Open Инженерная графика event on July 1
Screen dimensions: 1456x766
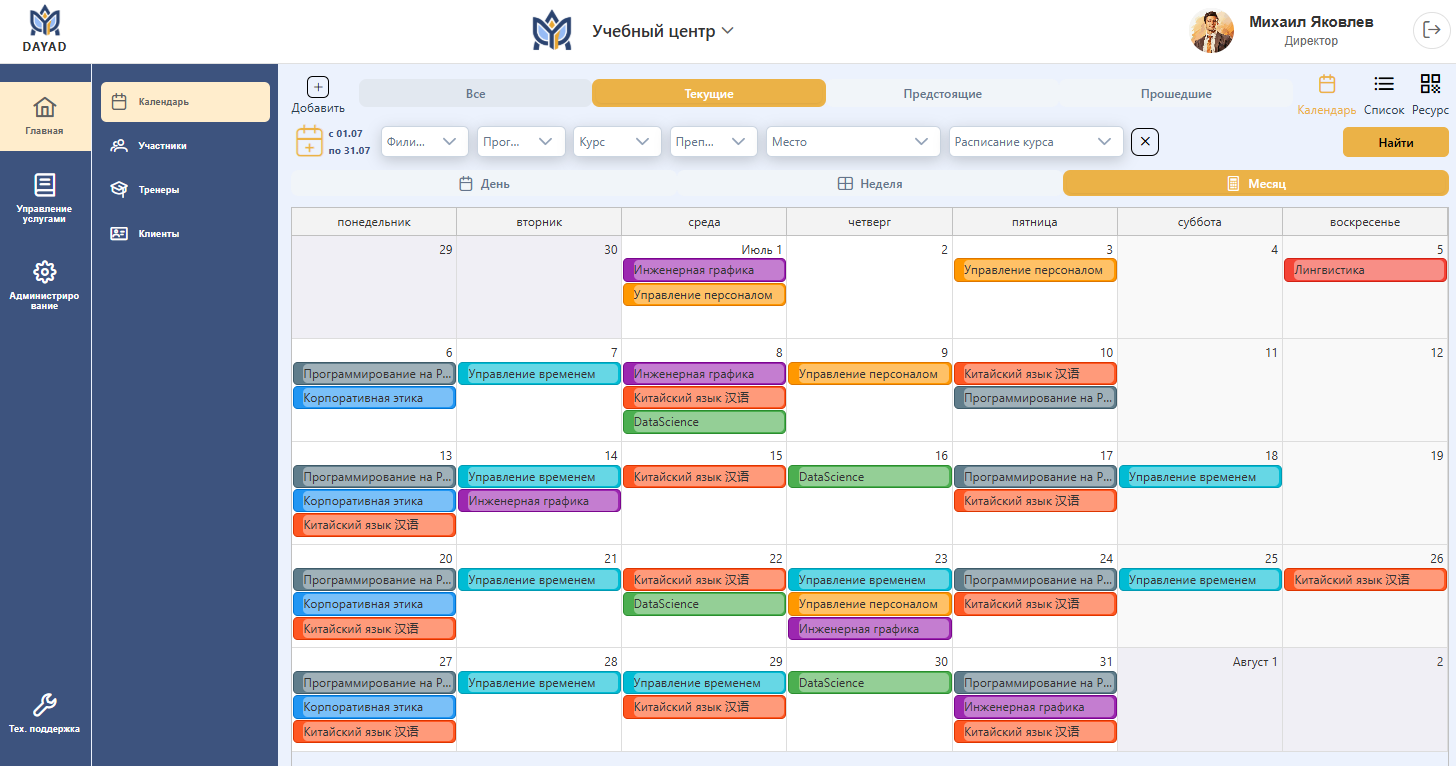704,270
